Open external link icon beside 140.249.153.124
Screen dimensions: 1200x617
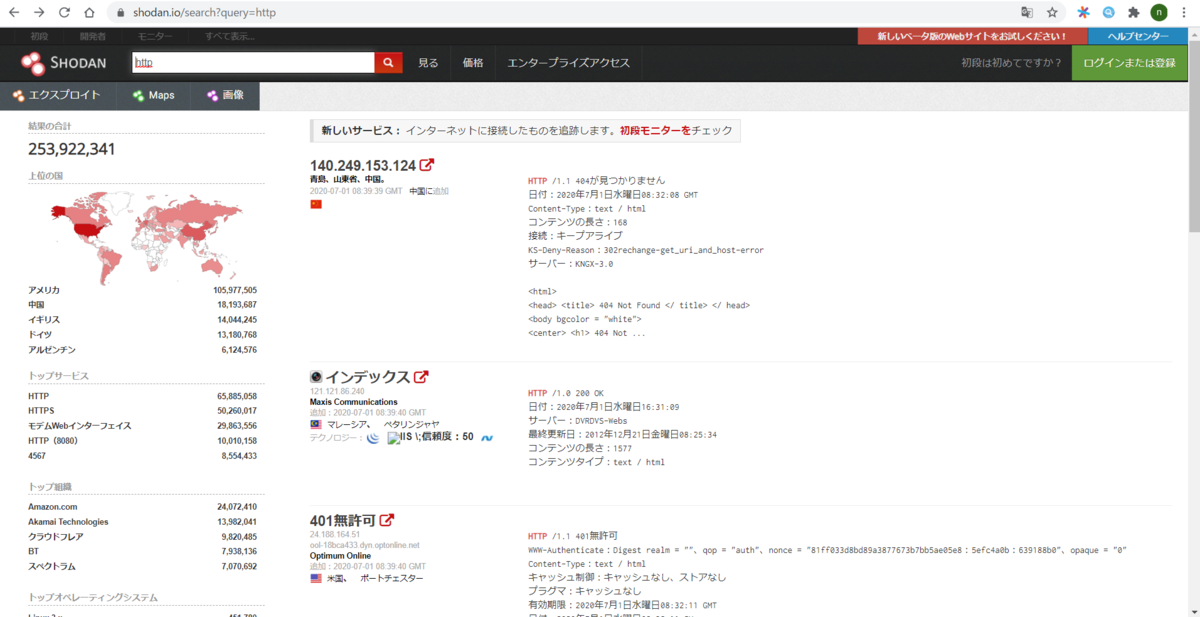[427, 165]
